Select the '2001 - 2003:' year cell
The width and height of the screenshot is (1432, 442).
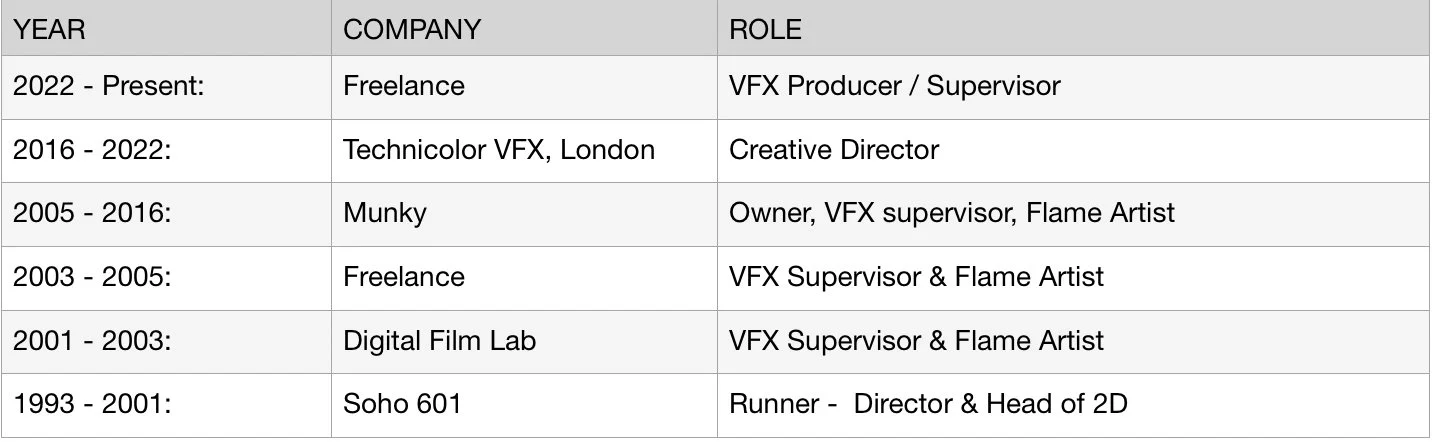coord(91,340)
